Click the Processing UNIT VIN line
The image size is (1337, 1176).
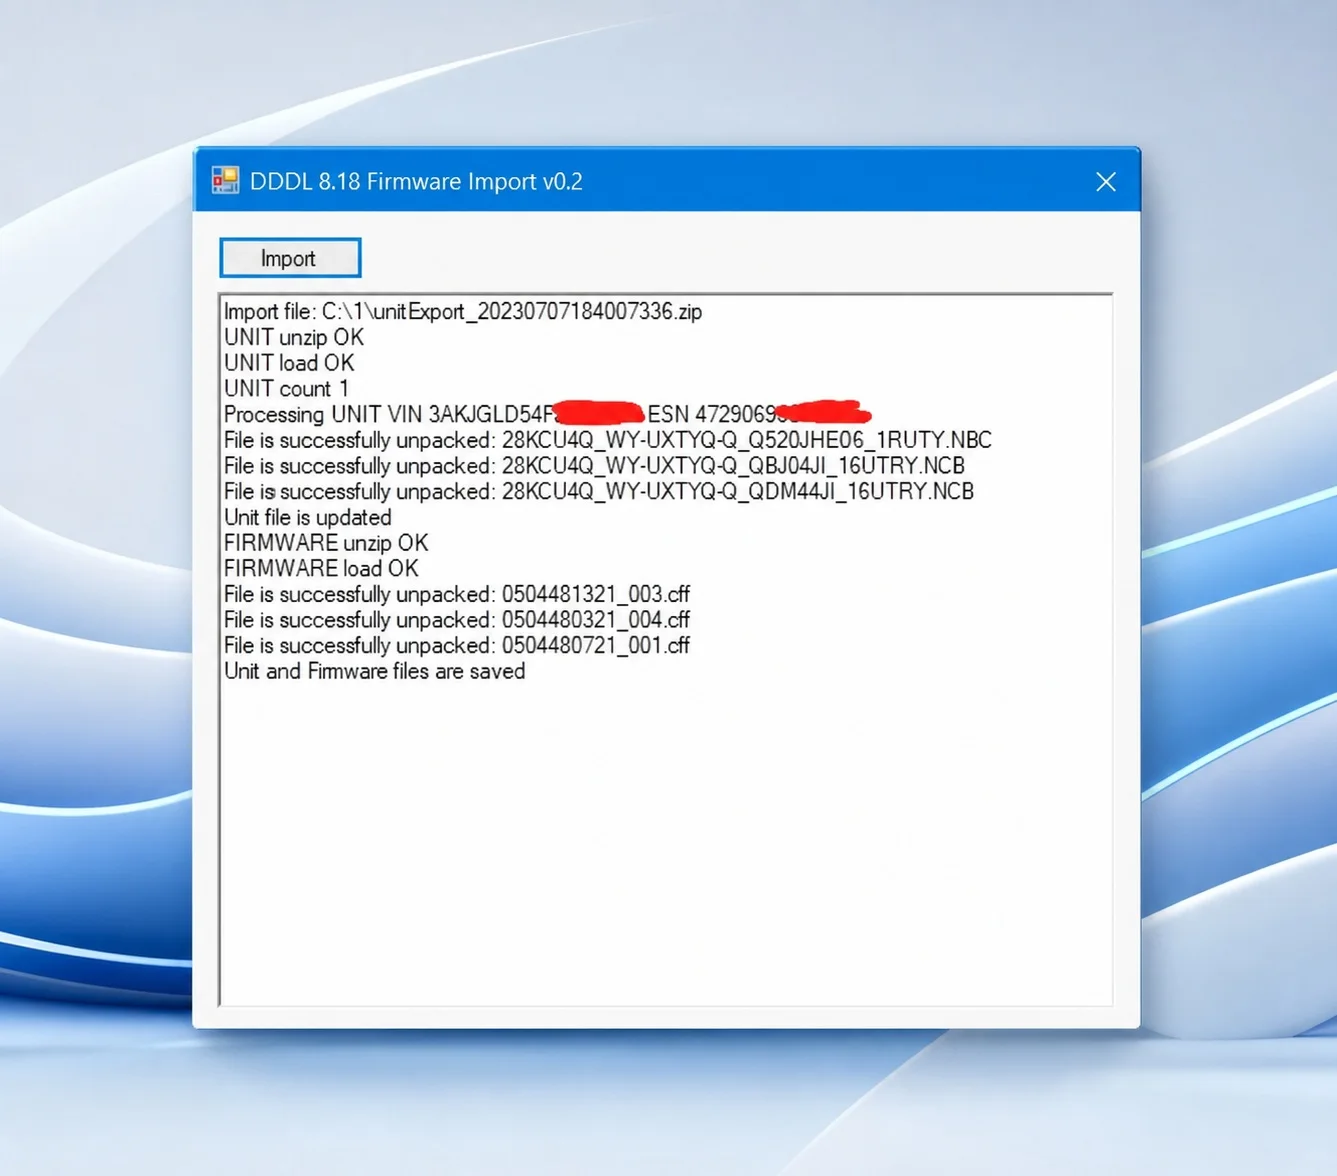548,414
